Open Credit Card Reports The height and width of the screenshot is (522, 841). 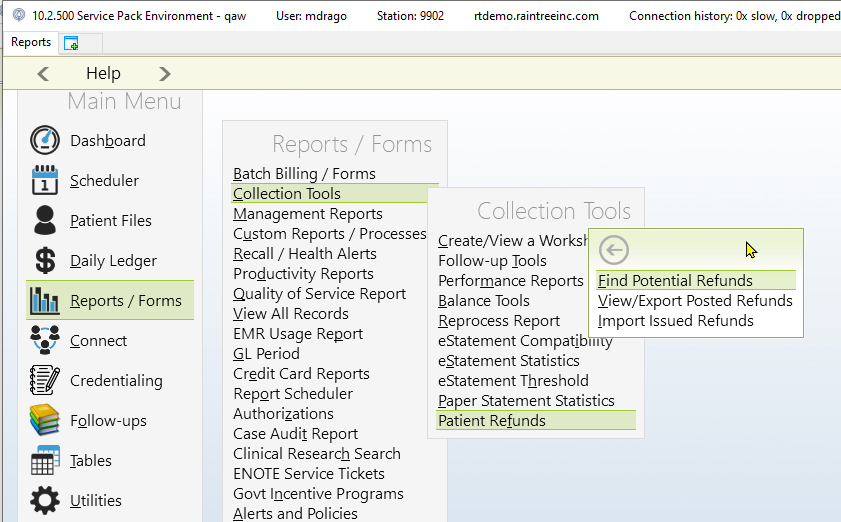click(x=301, y=374)
